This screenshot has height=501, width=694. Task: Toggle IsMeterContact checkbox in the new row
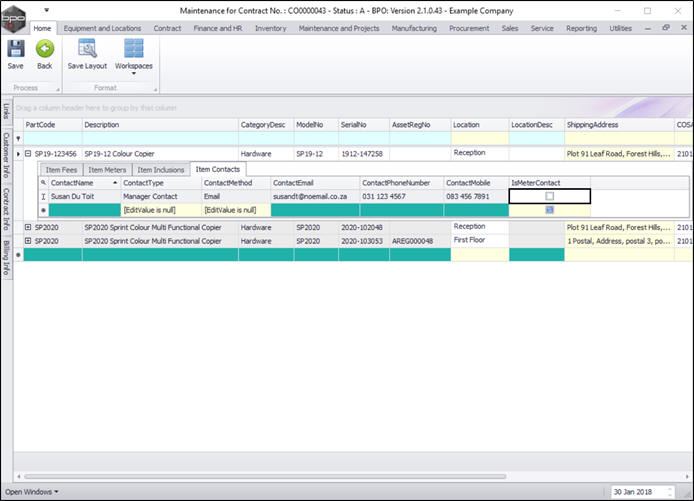pyautogui.click(x=549, y=210)
